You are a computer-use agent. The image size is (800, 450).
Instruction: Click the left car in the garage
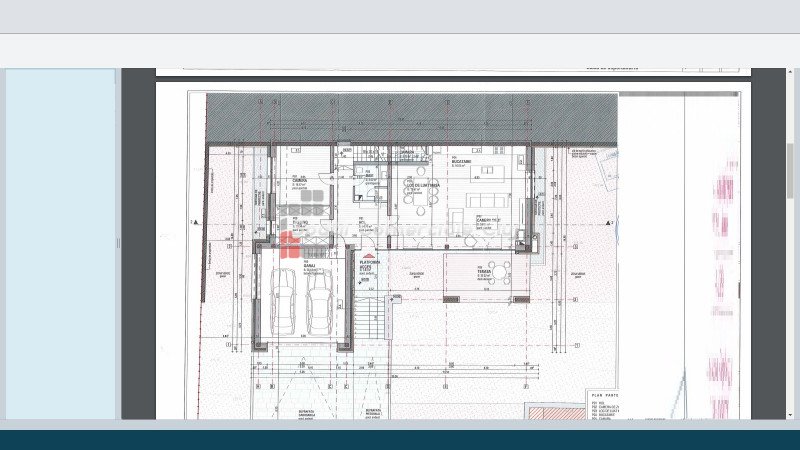(284, 303)
